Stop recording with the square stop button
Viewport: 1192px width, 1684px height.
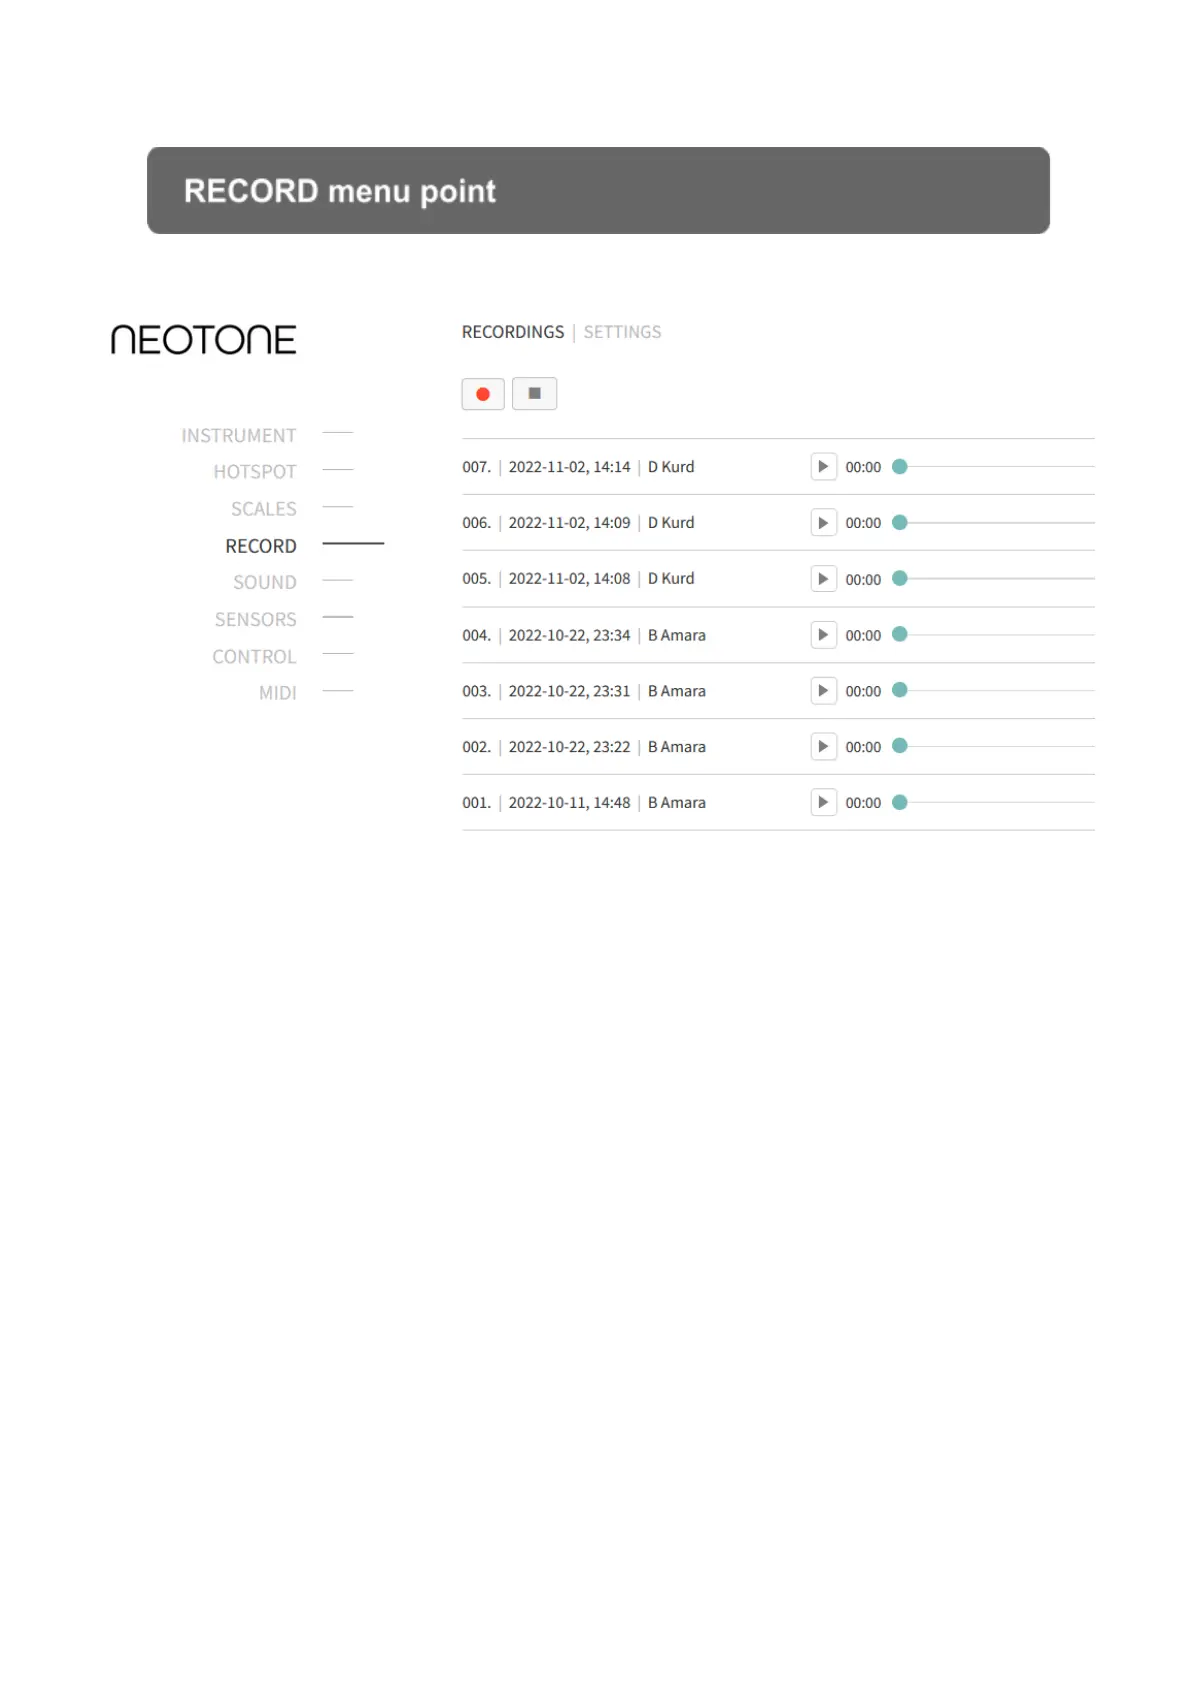534,394
